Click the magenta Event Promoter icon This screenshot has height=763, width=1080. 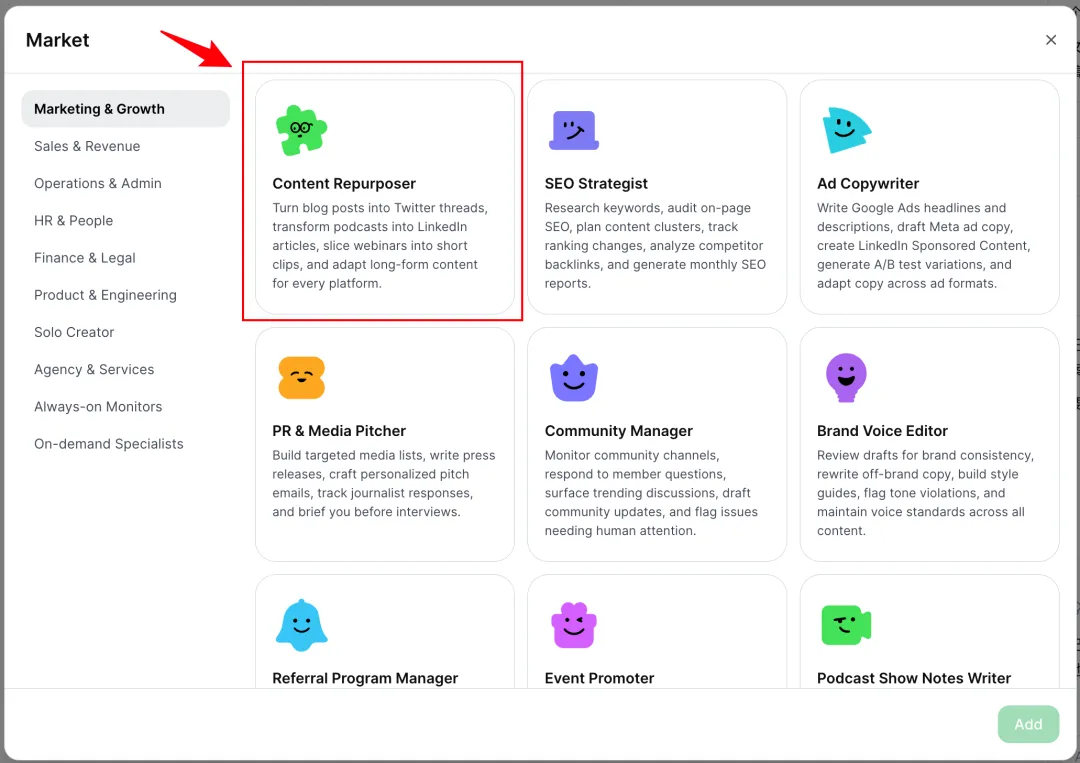point(574,625)
